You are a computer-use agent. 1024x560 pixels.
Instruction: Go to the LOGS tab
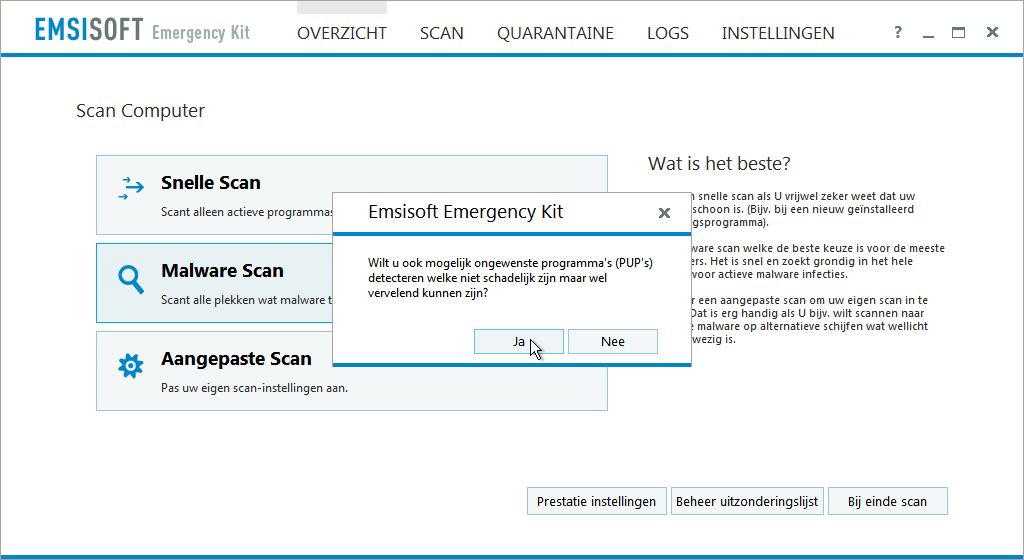(x=667, y=33)
